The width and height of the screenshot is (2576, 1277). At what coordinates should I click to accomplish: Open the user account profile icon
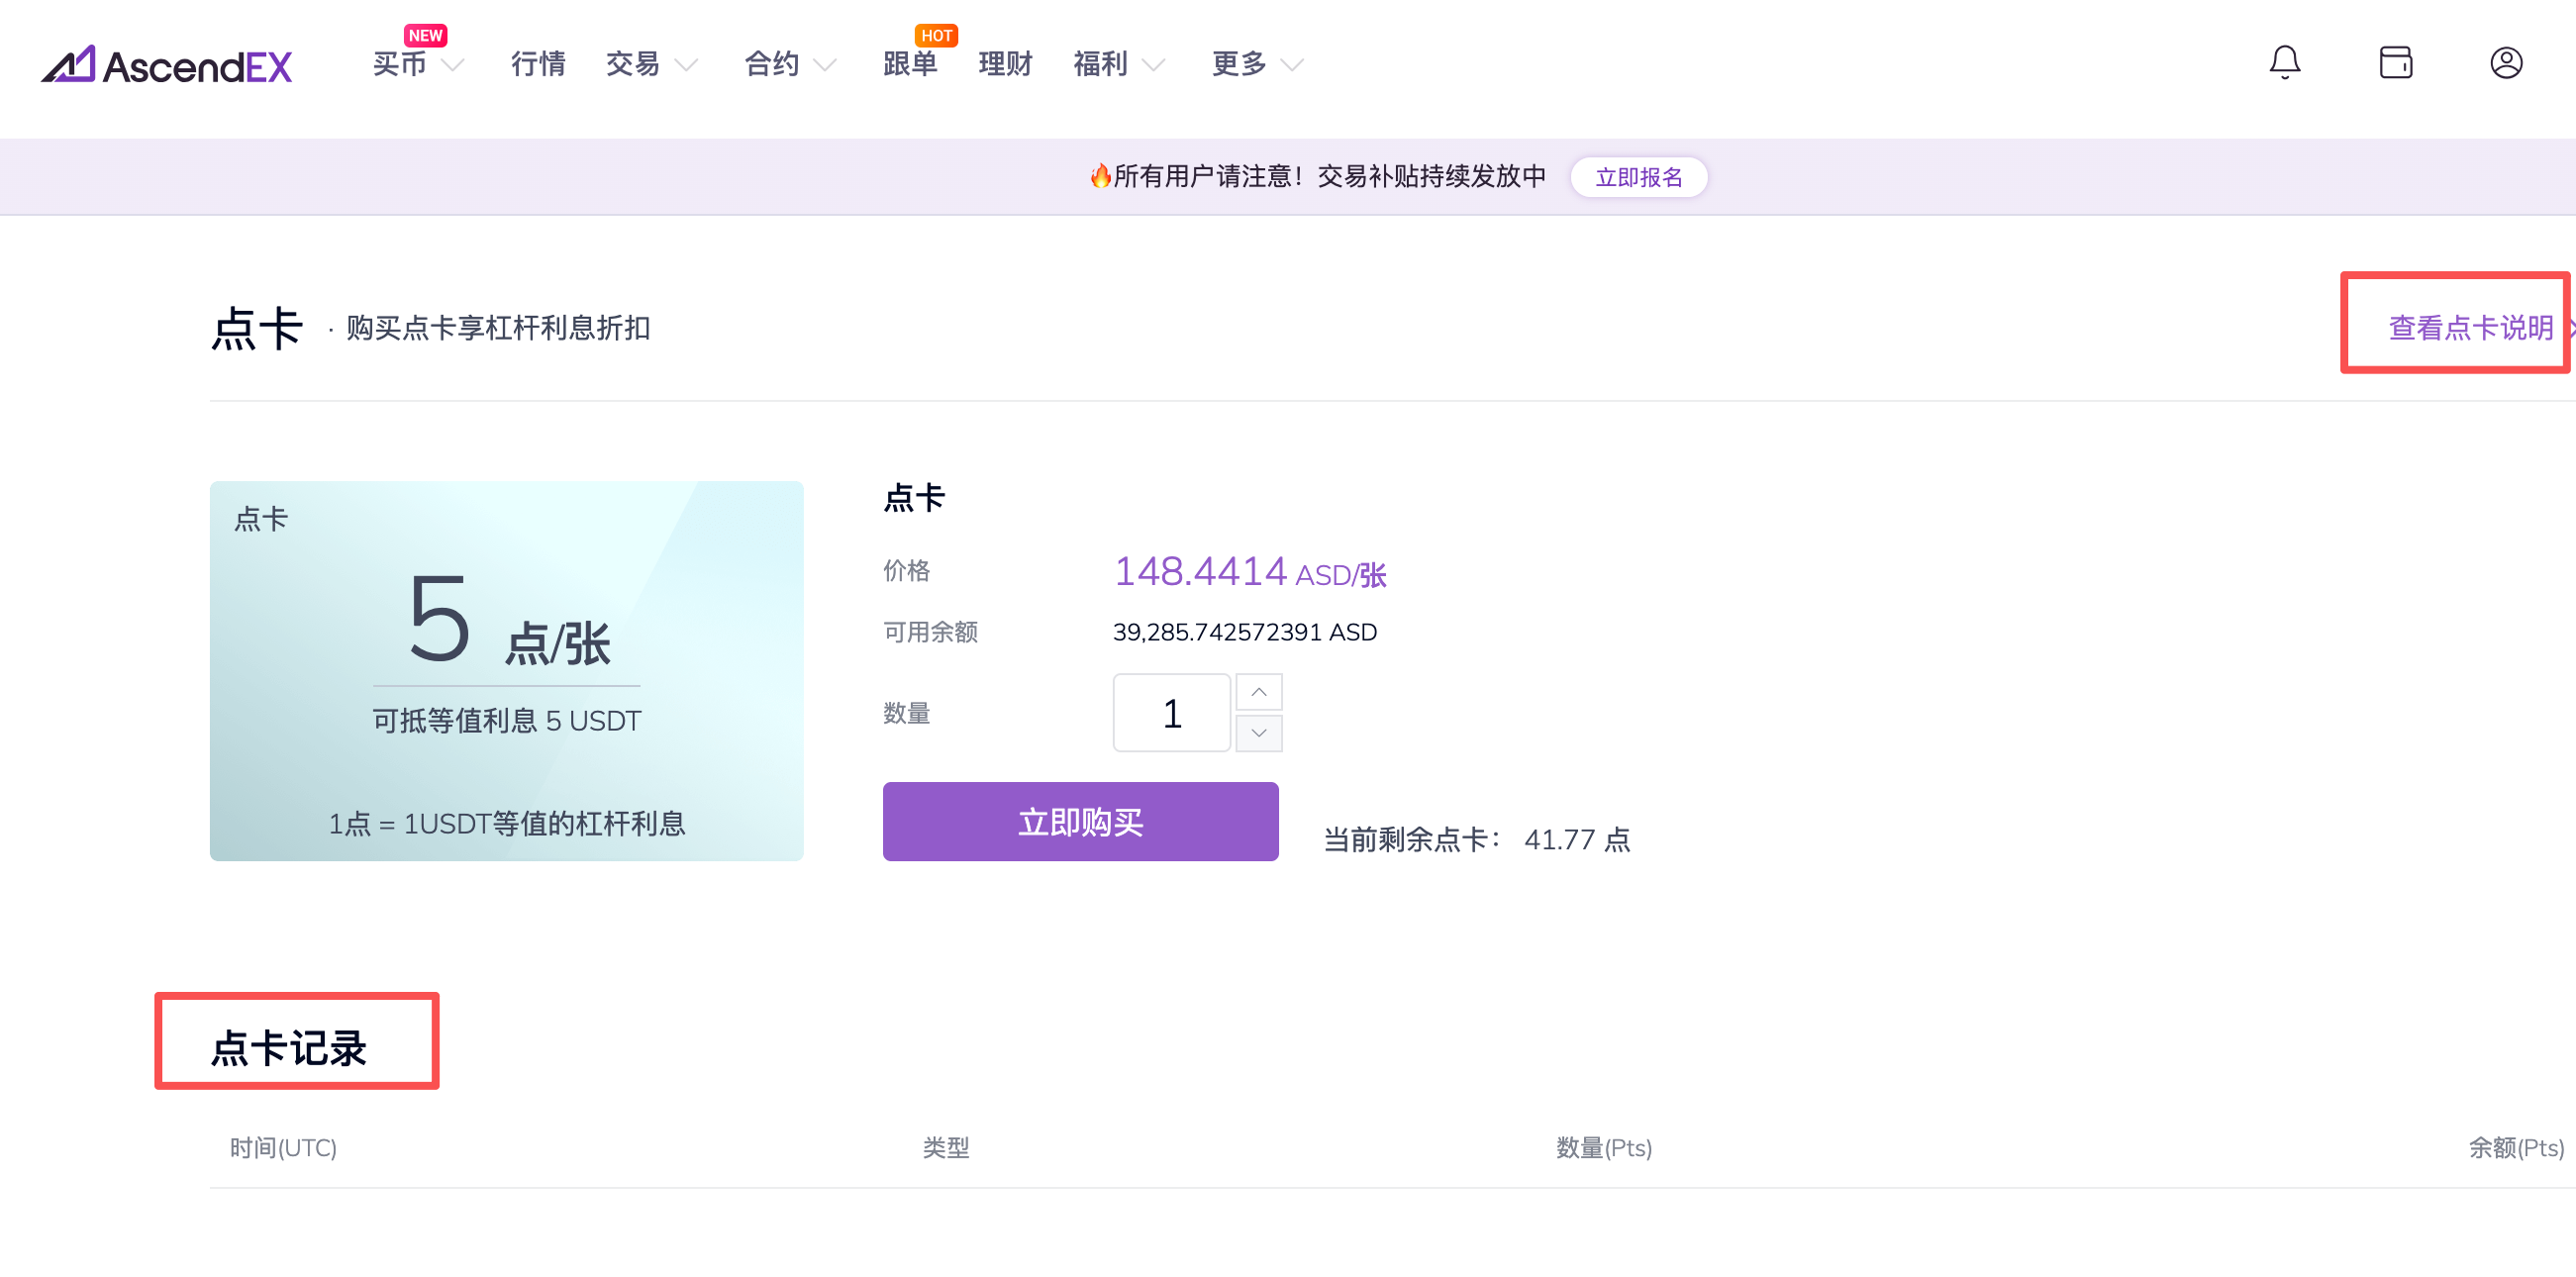click(2505, 63)
